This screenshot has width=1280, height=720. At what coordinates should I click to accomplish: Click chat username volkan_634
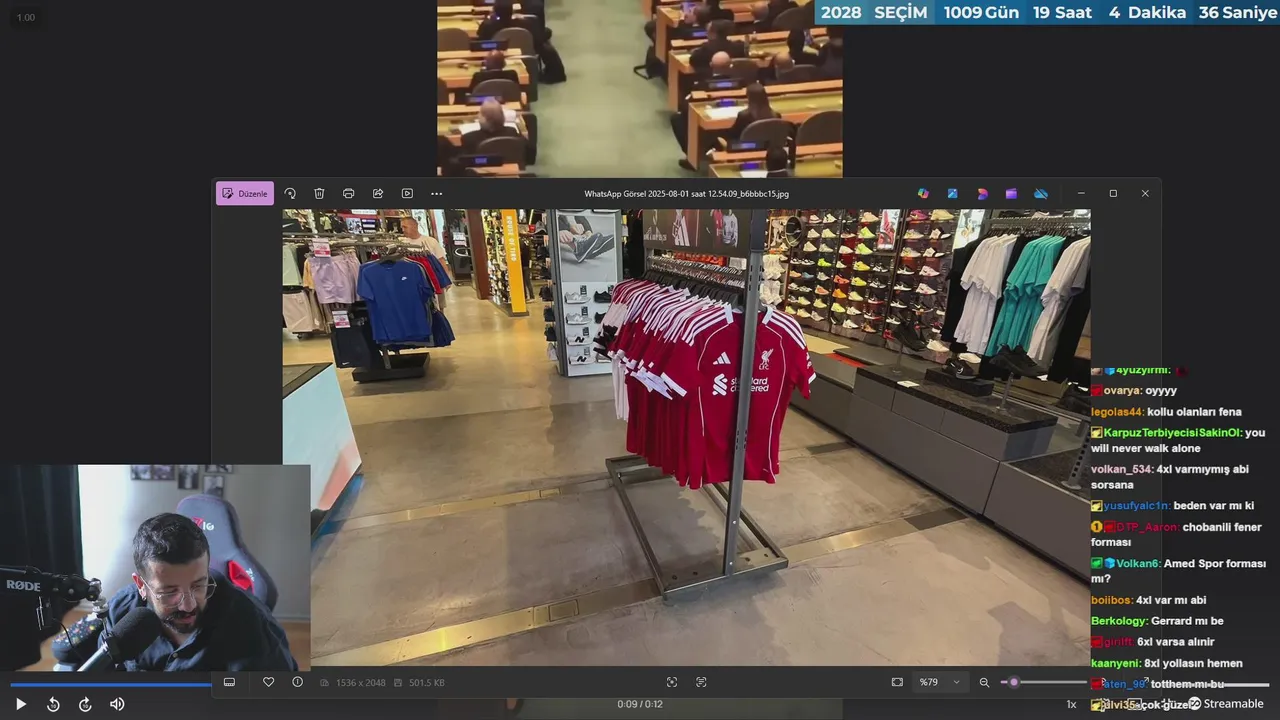(1122, 469)
